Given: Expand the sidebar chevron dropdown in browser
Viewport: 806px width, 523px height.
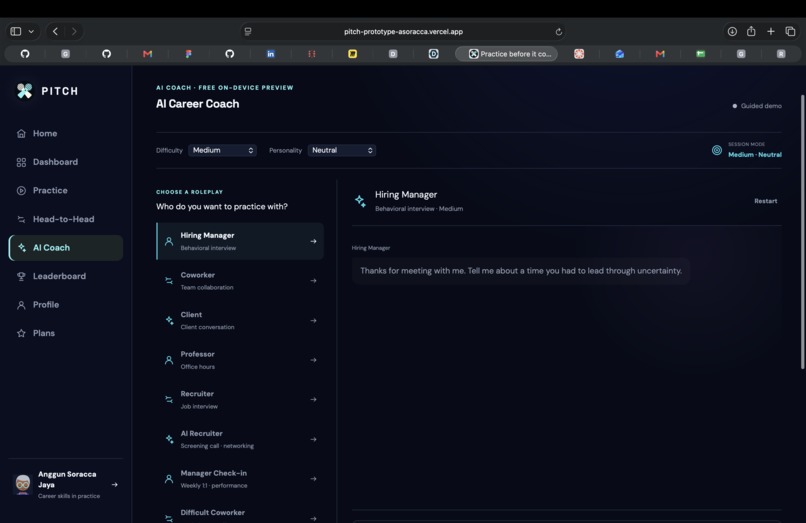Looking at the screenshot, I should tap(31, 31).
